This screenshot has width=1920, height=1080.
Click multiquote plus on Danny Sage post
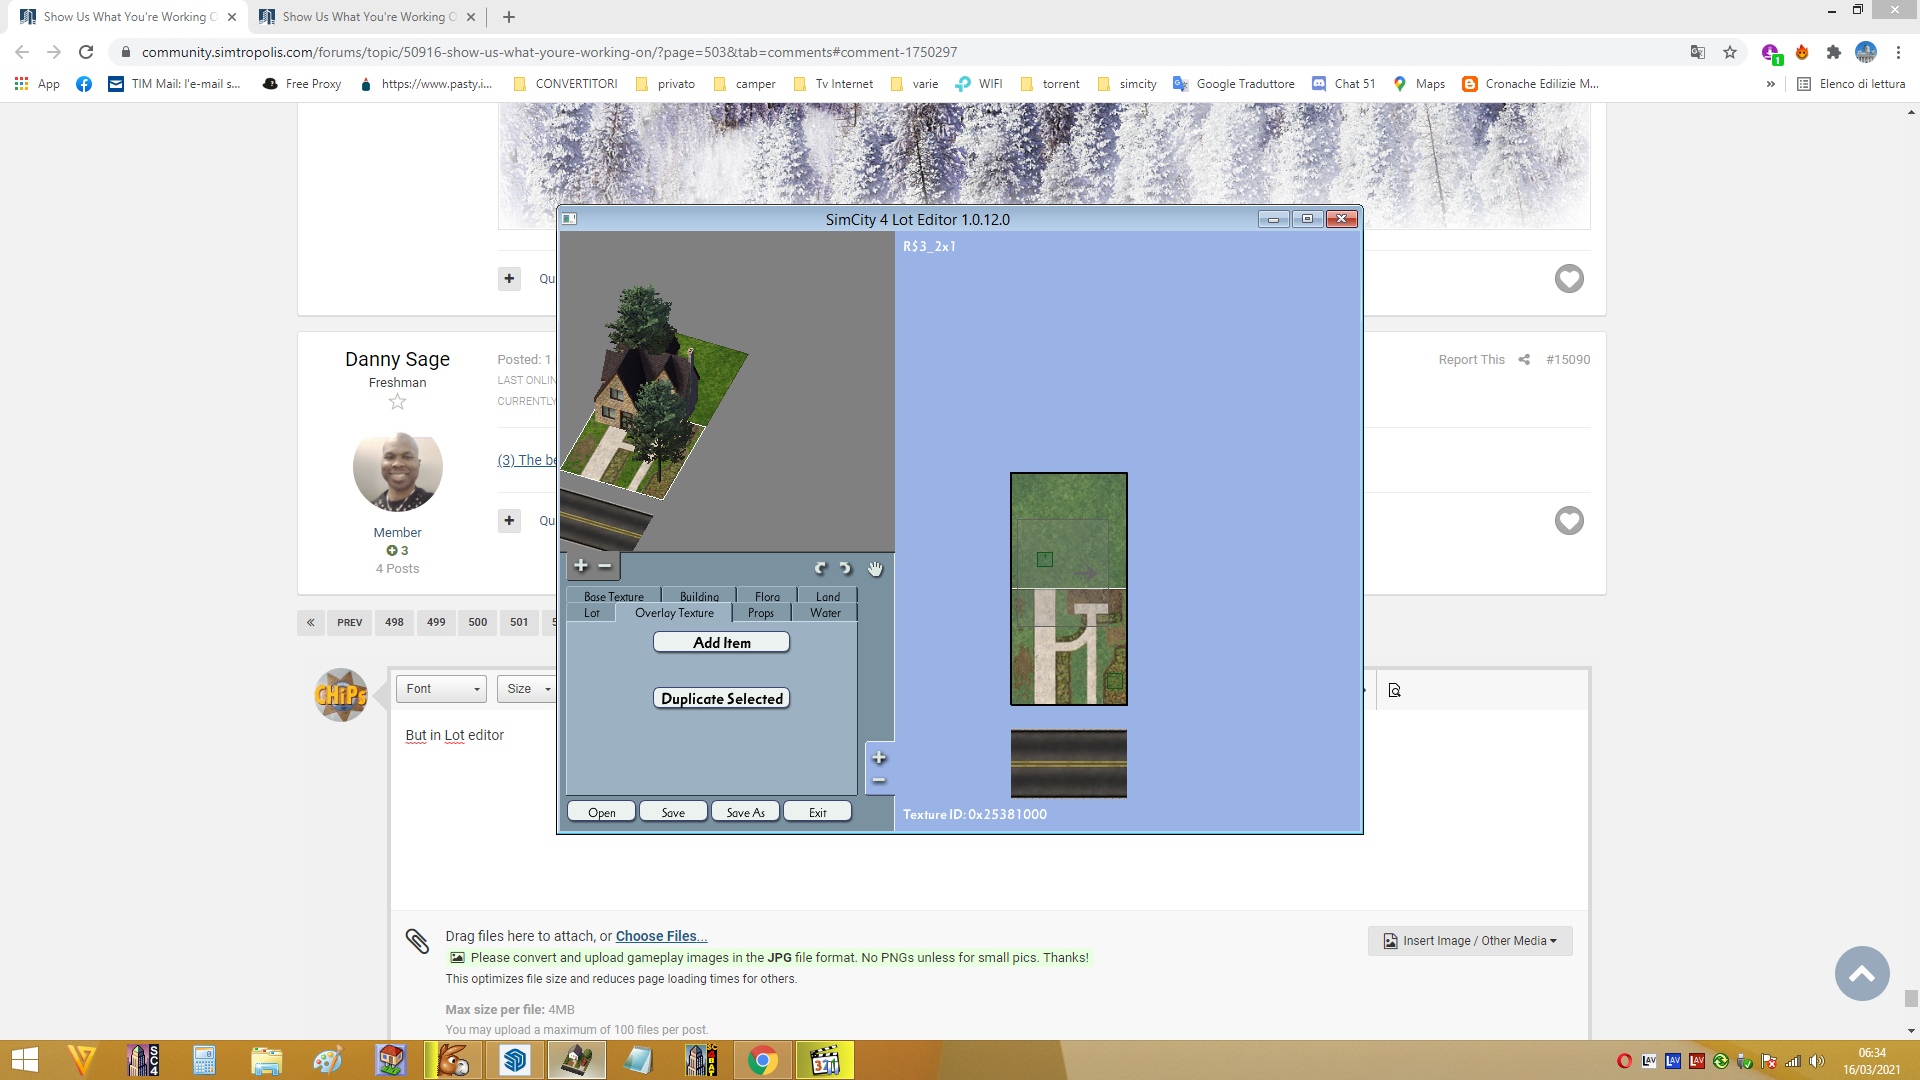pos(509,520)
